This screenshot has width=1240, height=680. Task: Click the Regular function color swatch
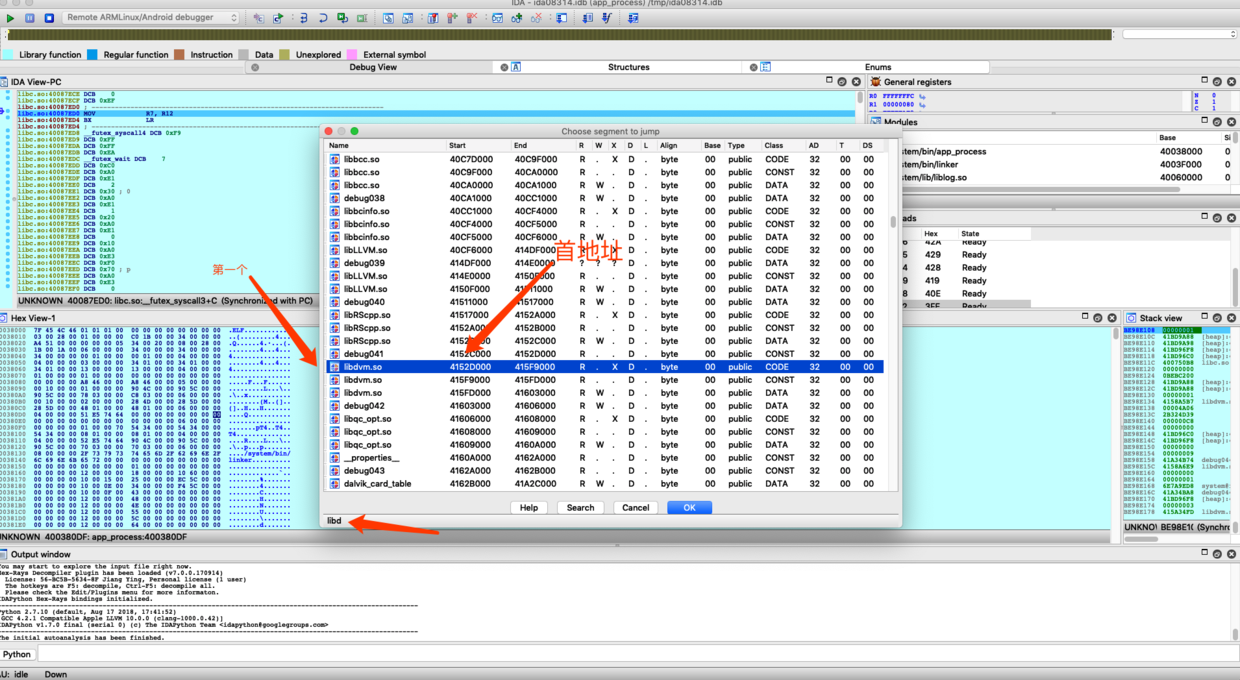pos(92,54)
